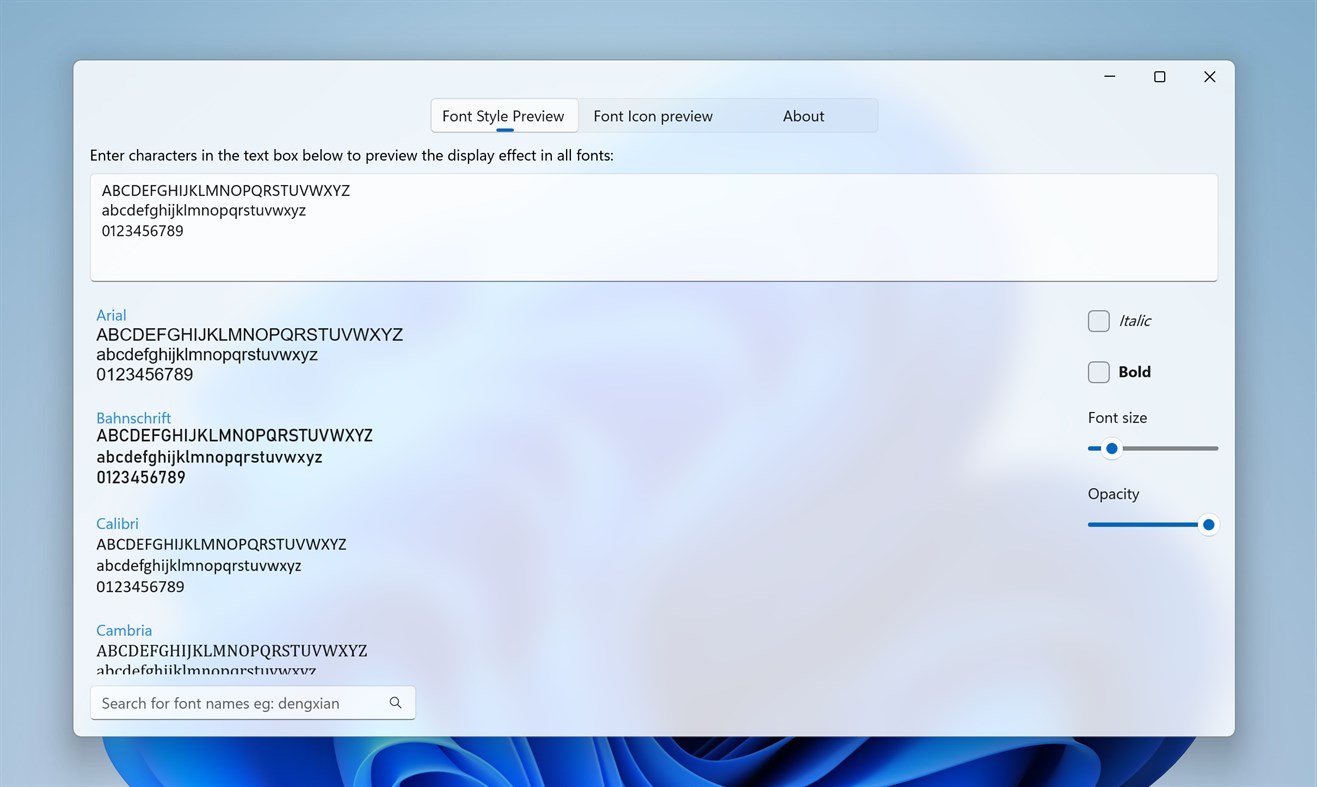The height and width of the screenshot is (787, 1317).
Task: Maximize the font preview window
Action: click(1160, 77)
